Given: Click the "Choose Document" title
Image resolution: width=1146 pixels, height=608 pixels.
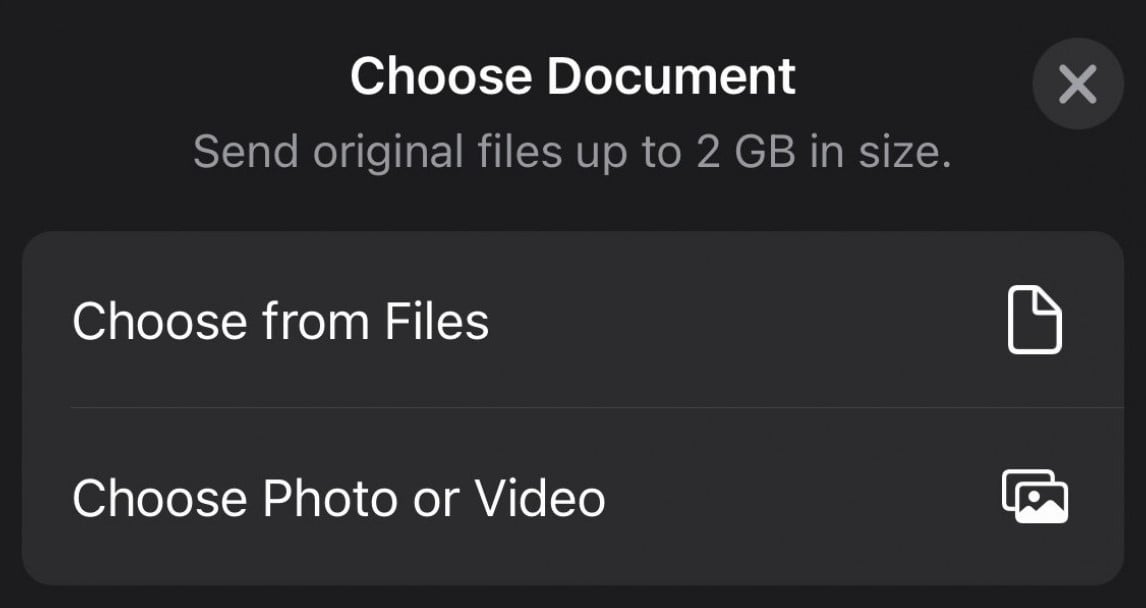Looking at the screenshot, I should coord(572,76).
